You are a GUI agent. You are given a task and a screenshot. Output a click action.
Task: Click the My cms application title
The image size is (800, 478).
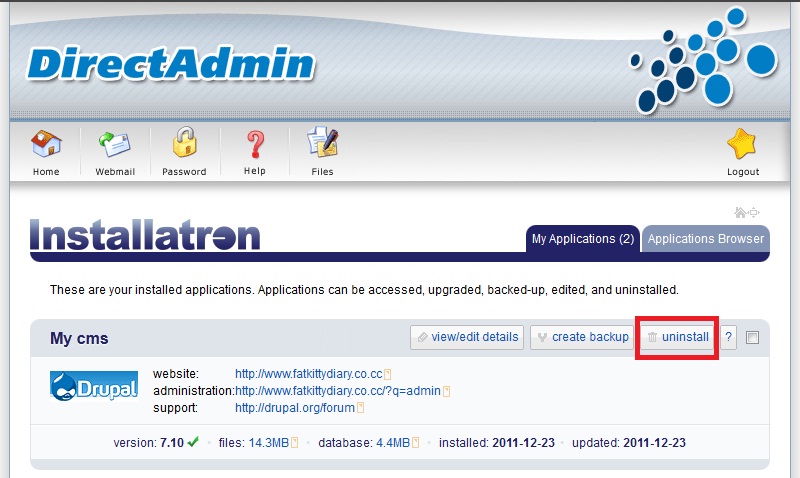(79, 338)
